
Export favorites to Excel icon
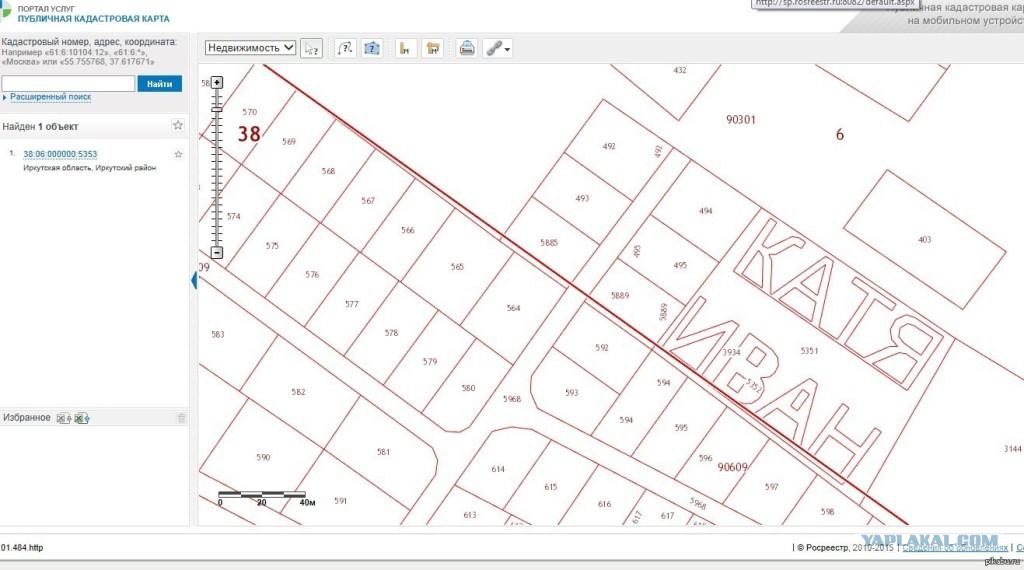point(82,418)
